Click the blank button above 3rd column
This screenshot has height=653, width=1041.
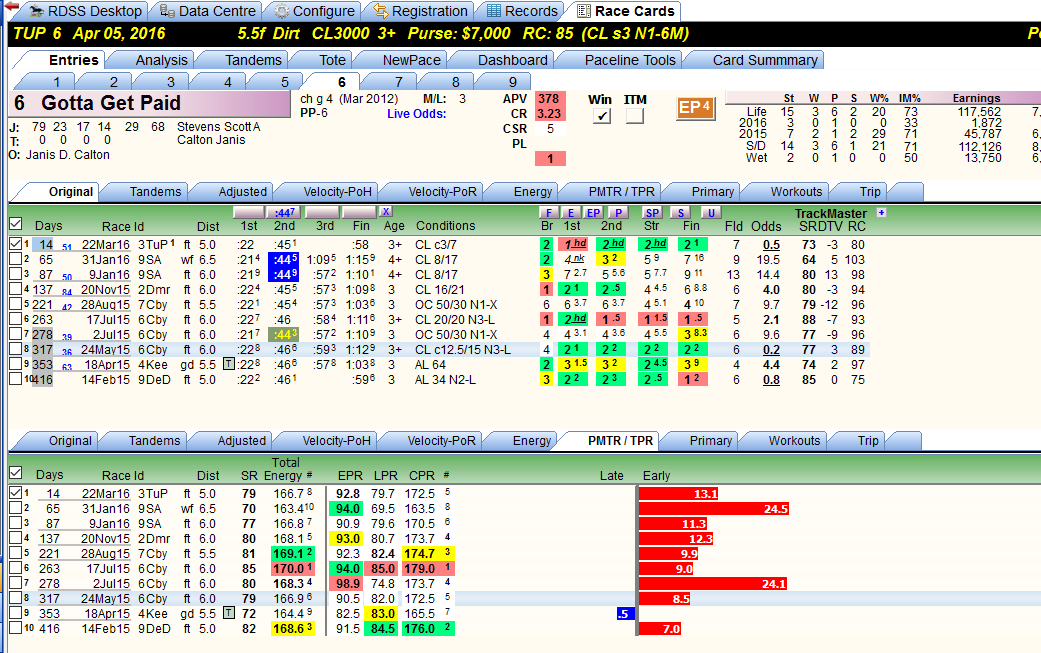322,212
